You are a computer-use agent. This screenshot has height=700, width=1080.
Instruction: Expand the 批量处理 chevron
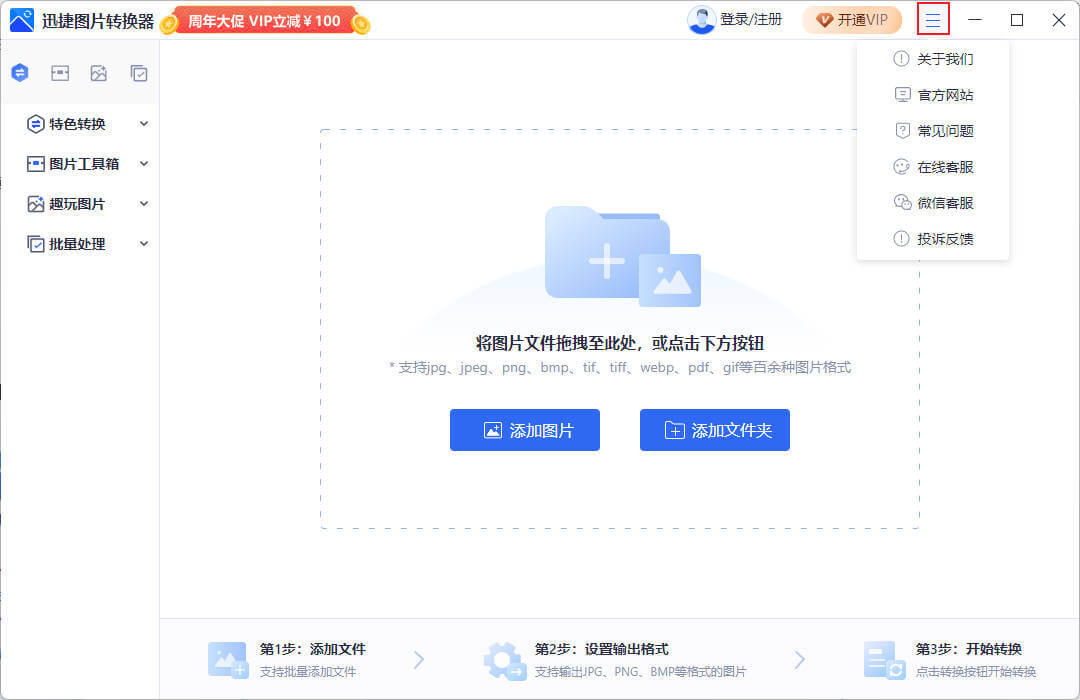point(144,244)
